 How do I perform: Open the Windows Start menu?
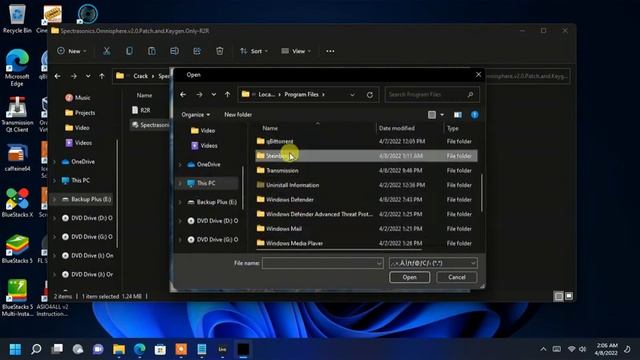coord(16,349)
